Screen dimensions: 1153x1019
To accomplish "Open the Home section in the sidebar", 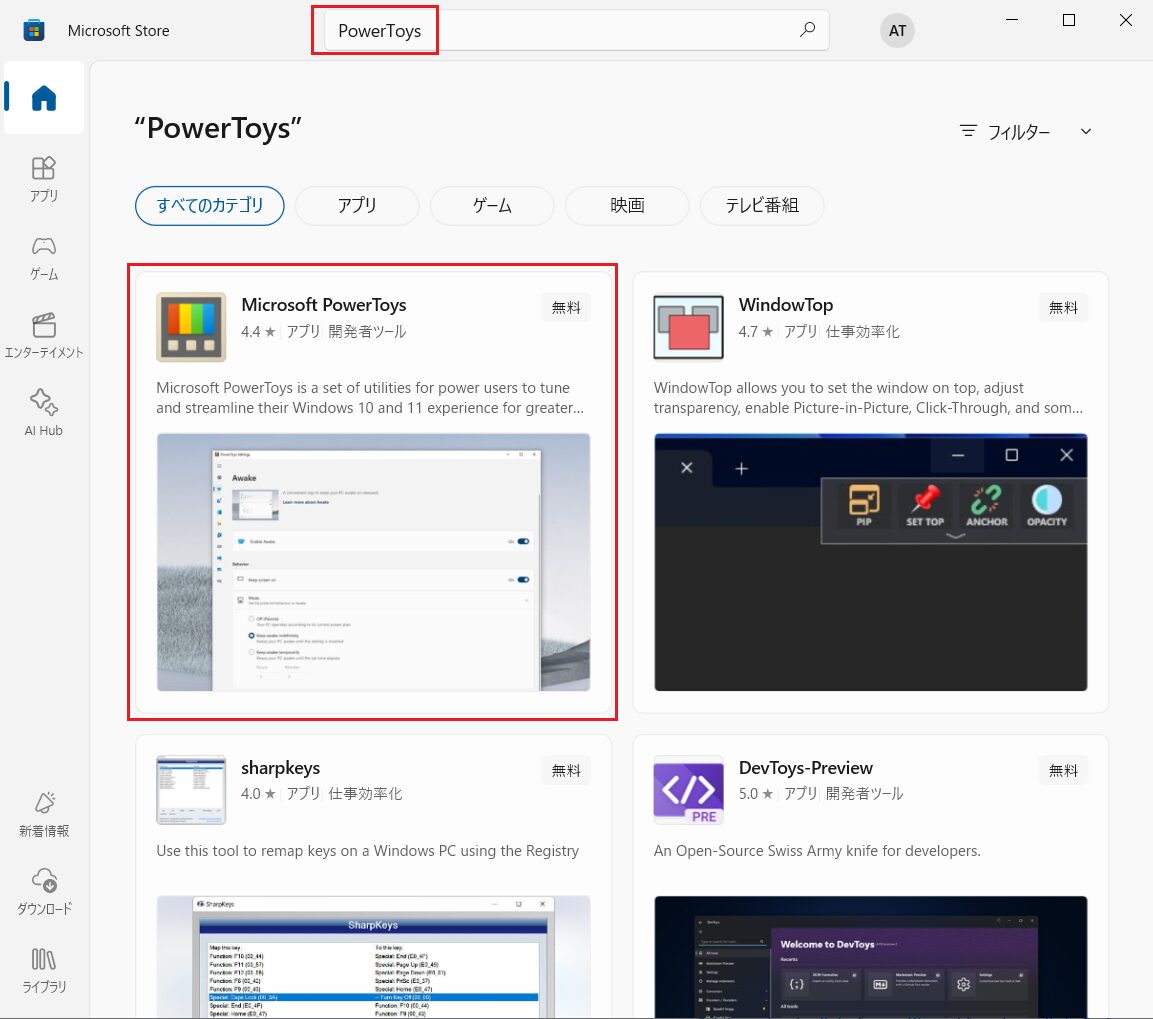I will click(x=43, y=97).
